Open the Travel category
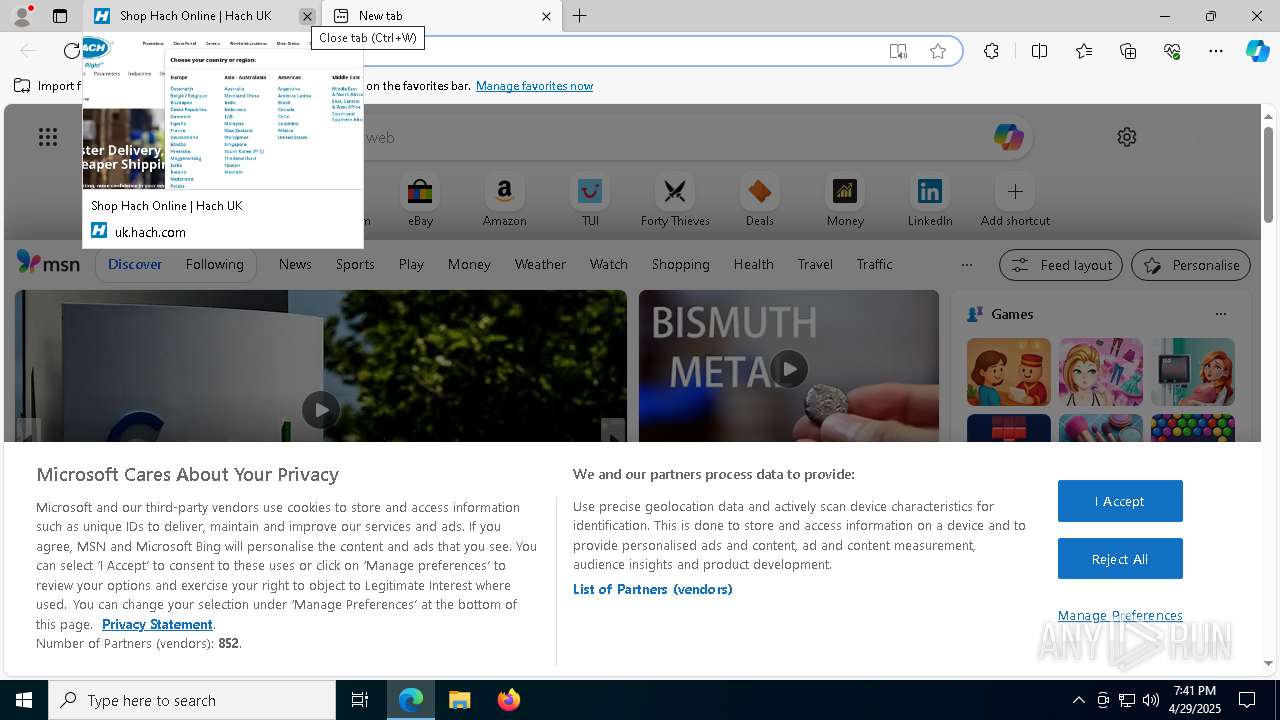 click(815, 264)
